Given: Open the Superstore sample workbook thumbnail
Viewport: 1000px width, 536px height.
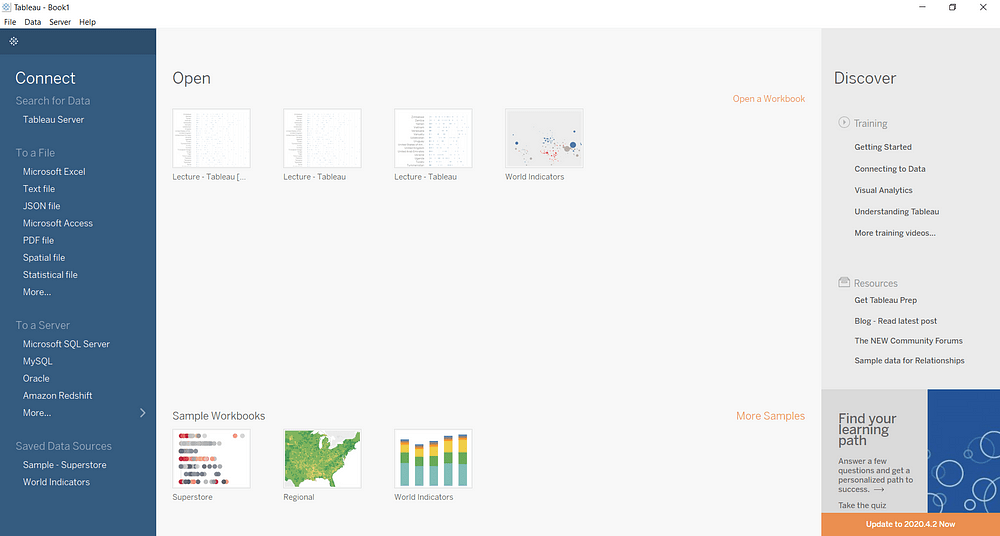Looking at the screenshot, I should click(x=211, y=459).
